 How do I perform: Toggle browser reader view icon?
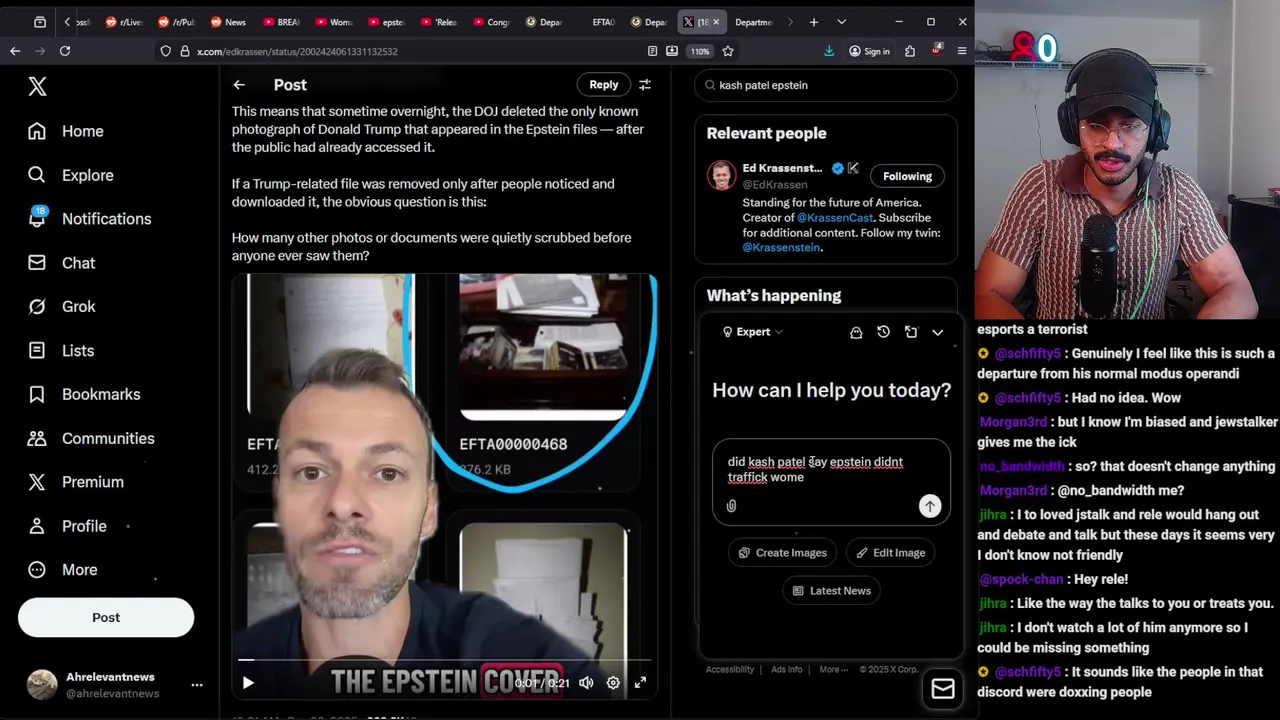[653, 51]
